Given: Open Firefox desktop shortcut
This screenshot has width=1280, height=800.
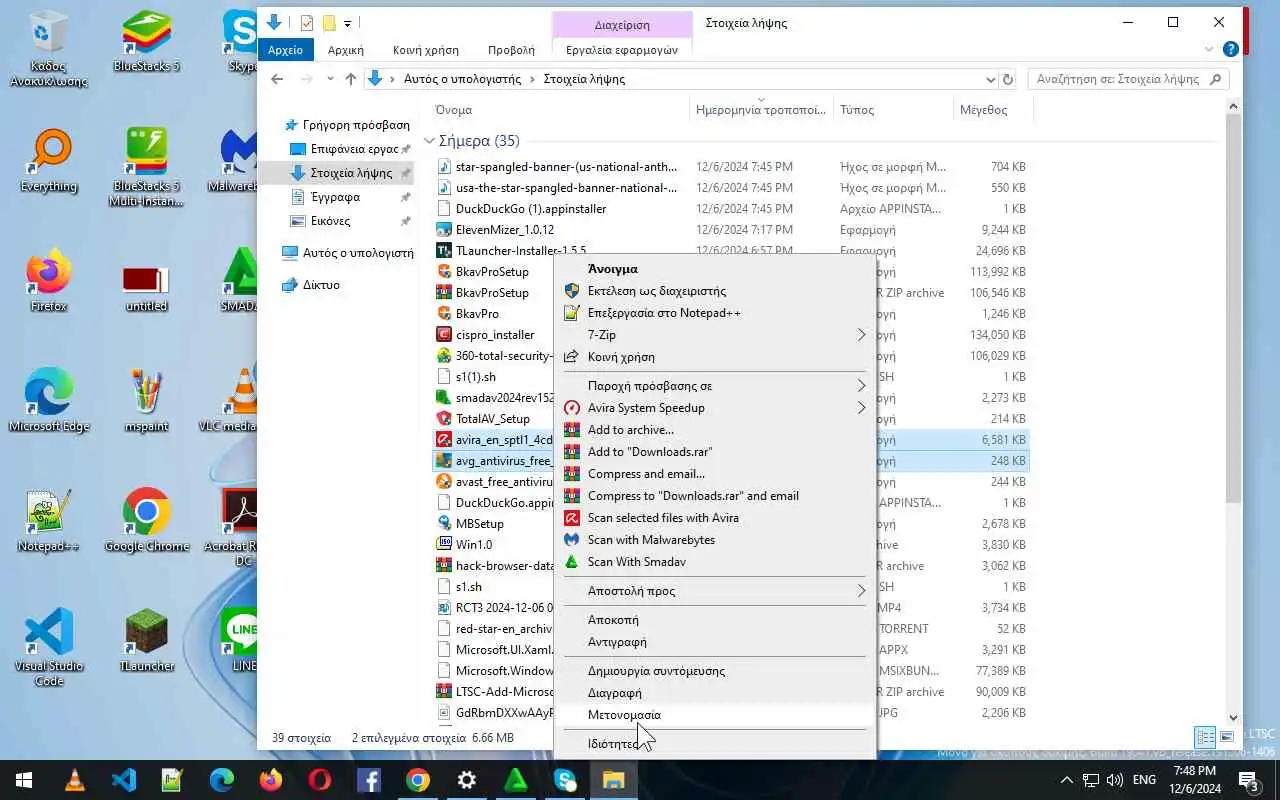Looking at the screenshot, I should click(x=48, y=281).
